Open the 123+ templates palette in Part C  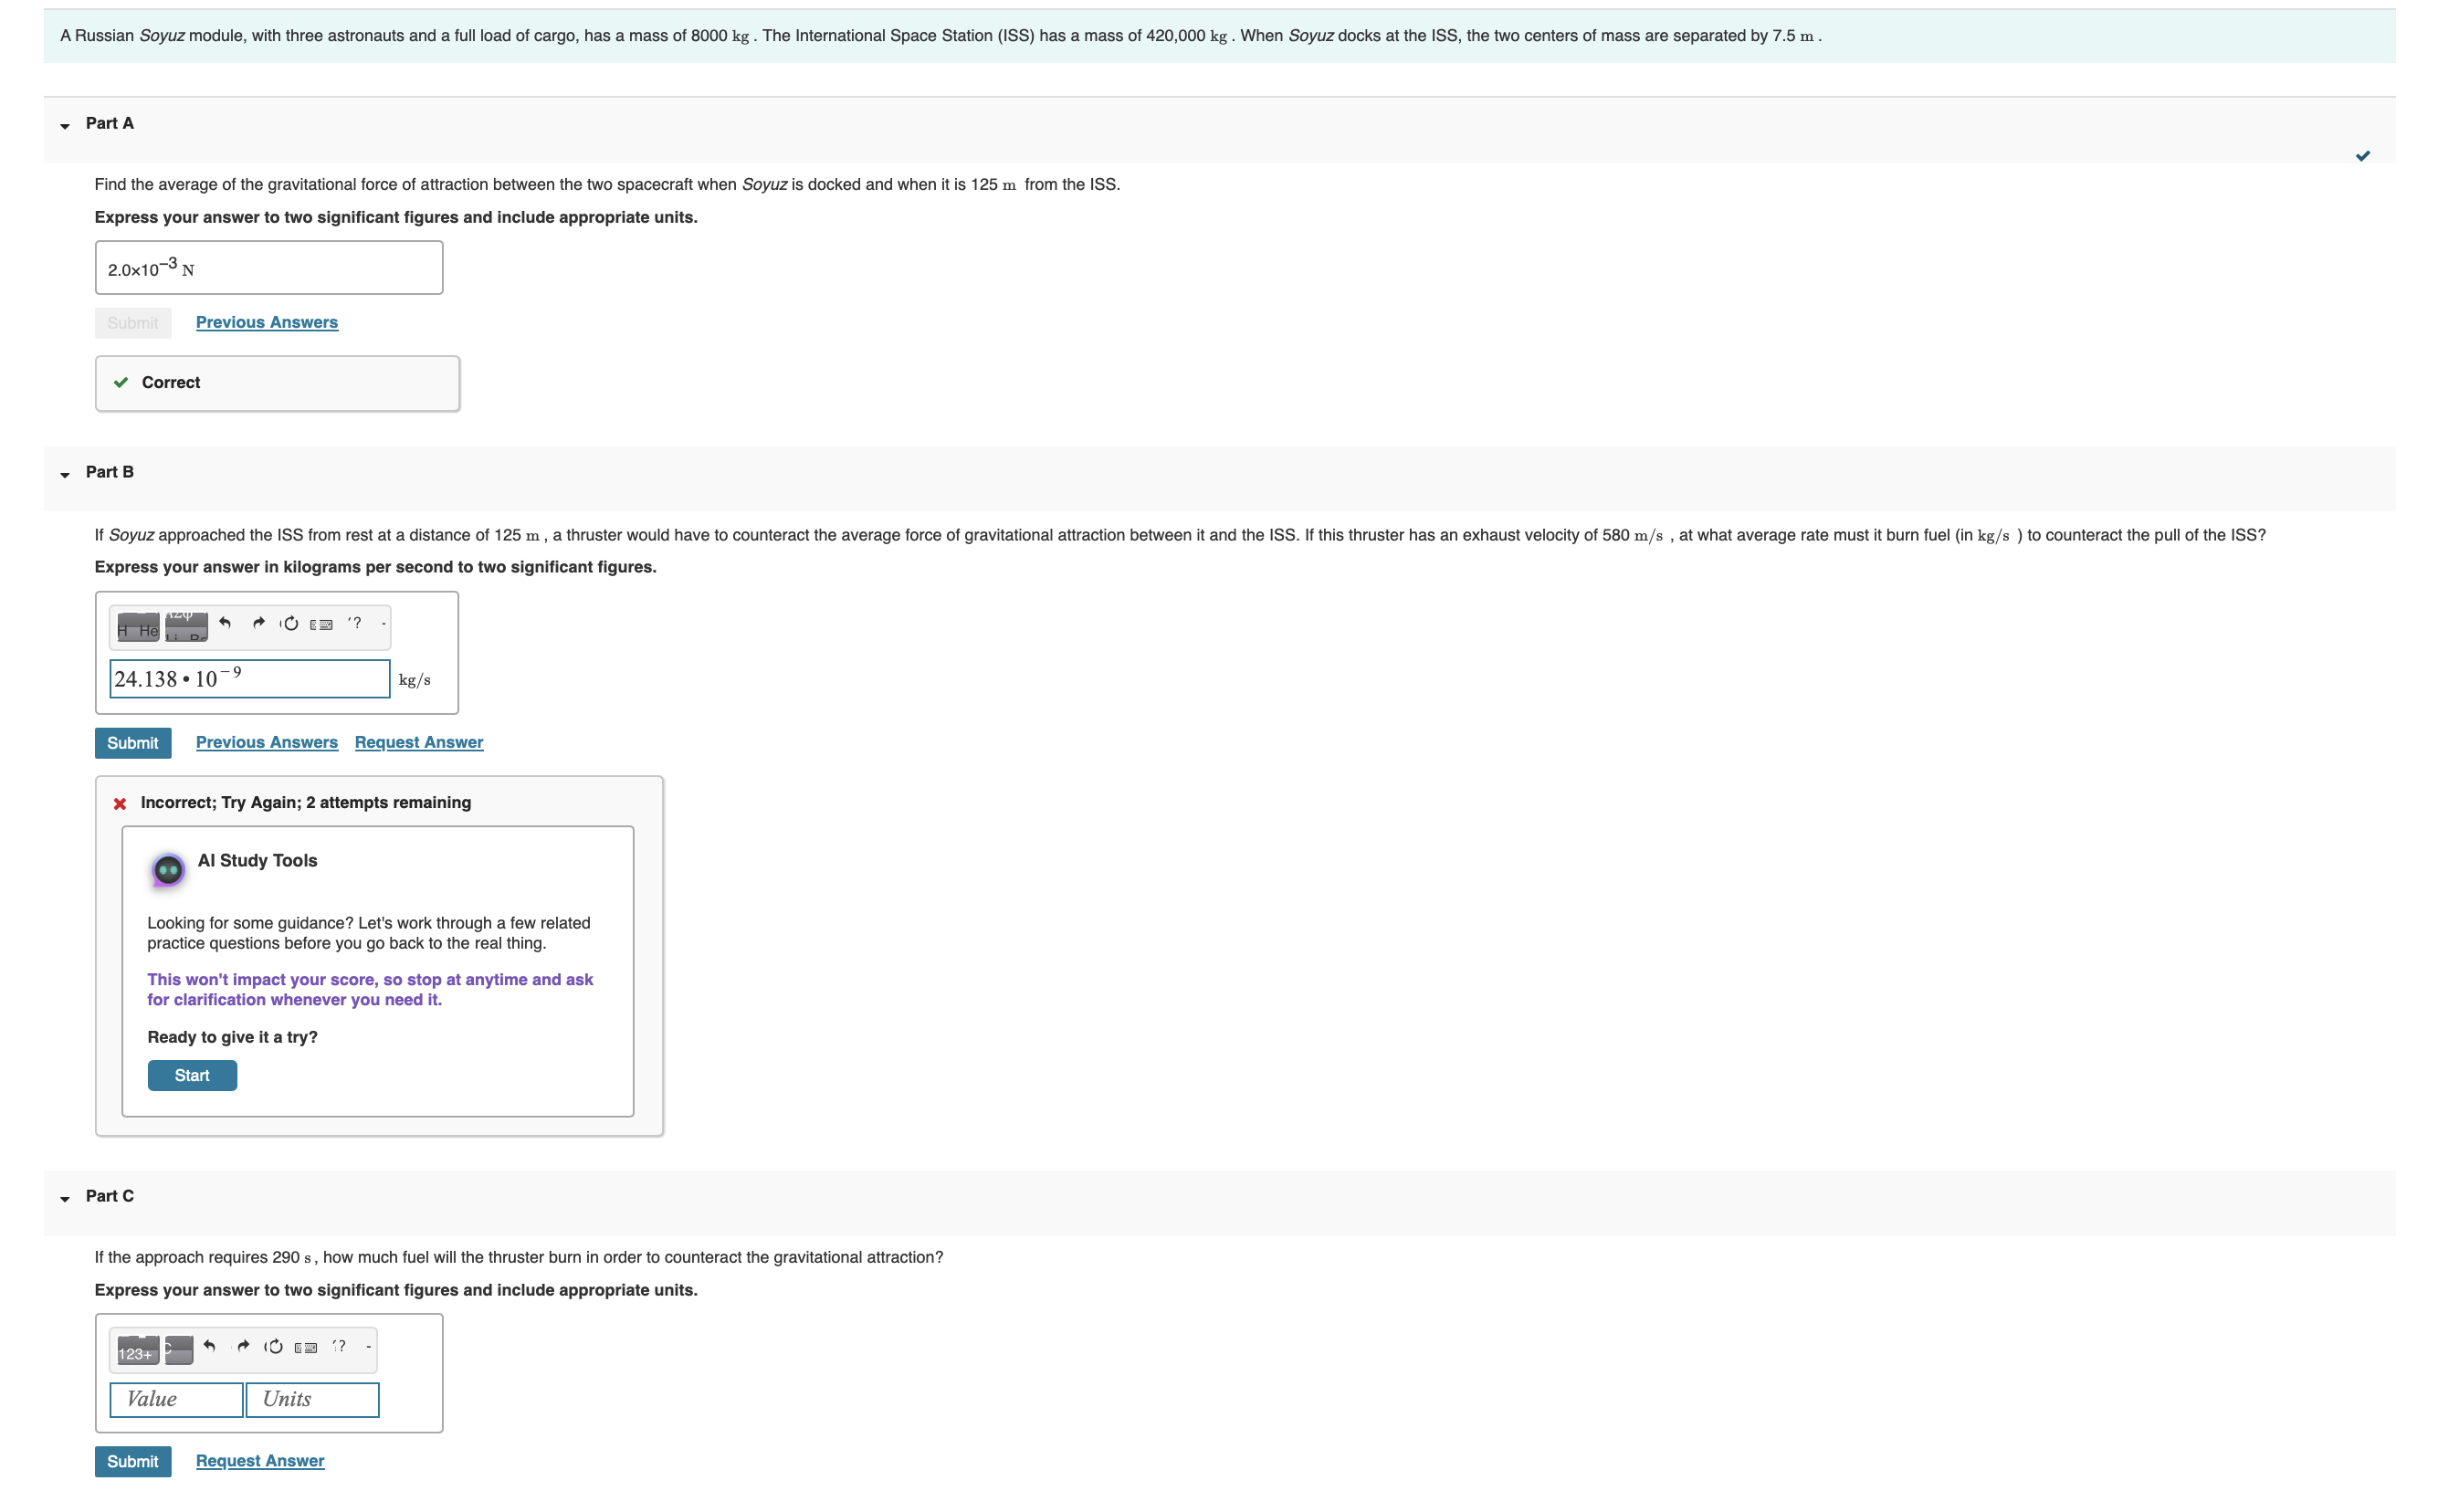point(138,1350)
